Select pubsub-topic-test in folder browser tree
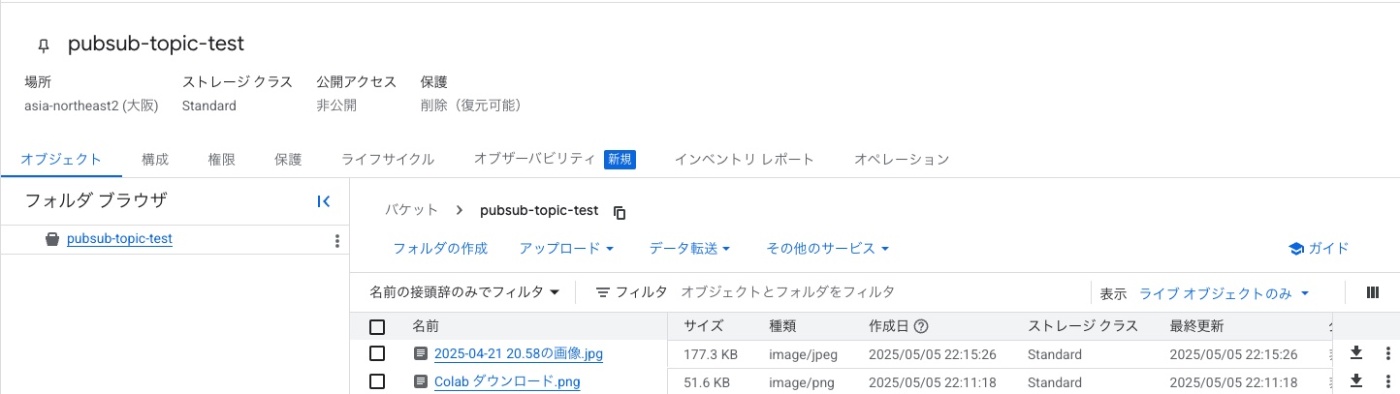 [x=119, y=239]
